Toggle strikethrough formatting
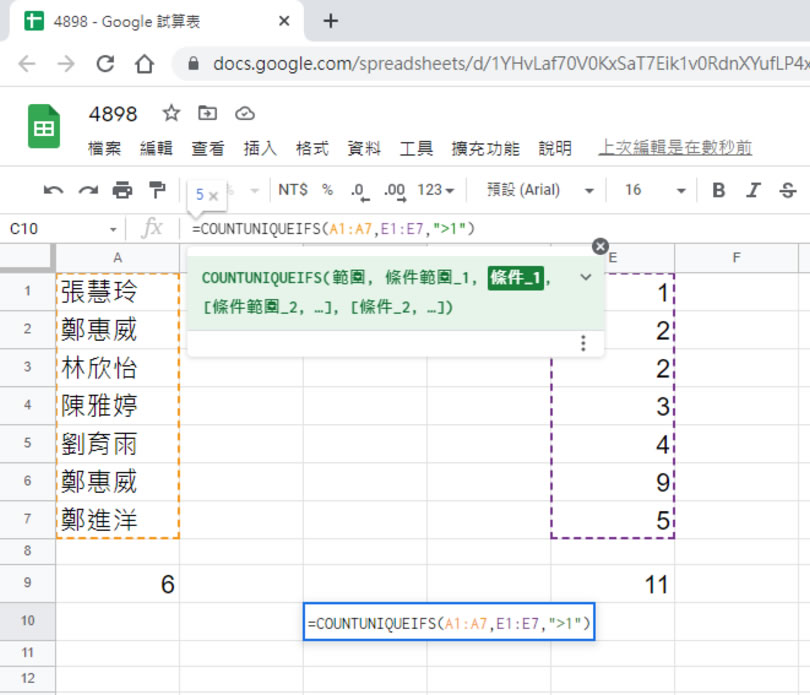Viewport: 810px width, 695px height. point(787,190)
